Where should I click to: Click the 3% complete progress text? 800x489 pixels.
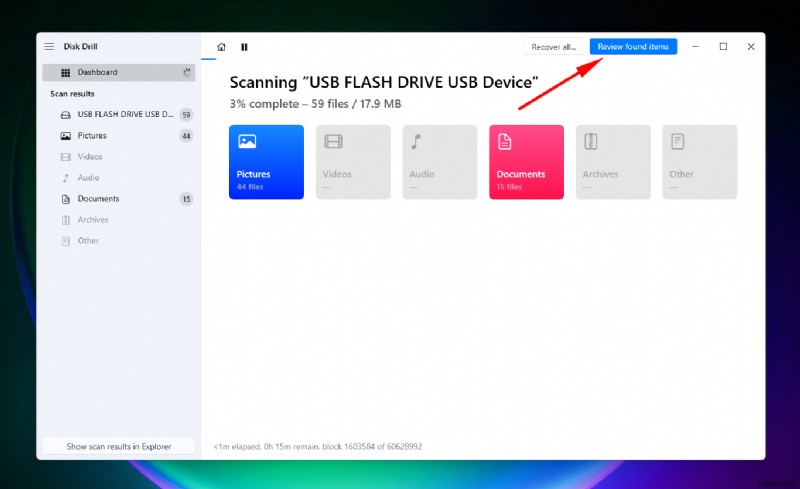(315, 104)
